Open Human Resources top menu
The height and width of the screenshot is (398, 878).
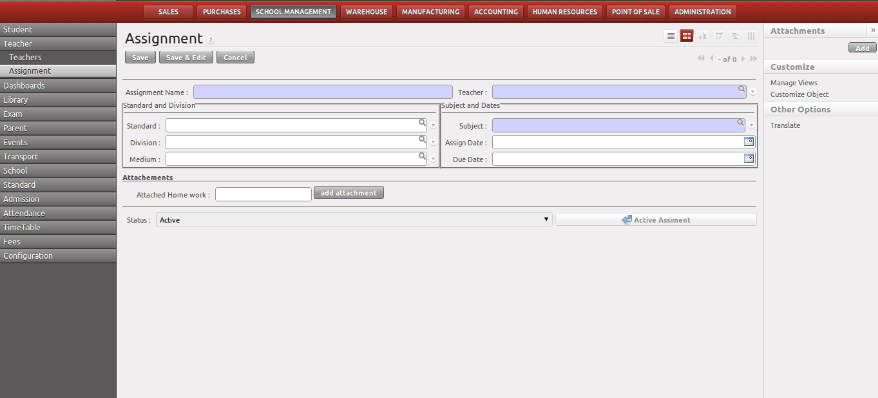click(565, 12)
